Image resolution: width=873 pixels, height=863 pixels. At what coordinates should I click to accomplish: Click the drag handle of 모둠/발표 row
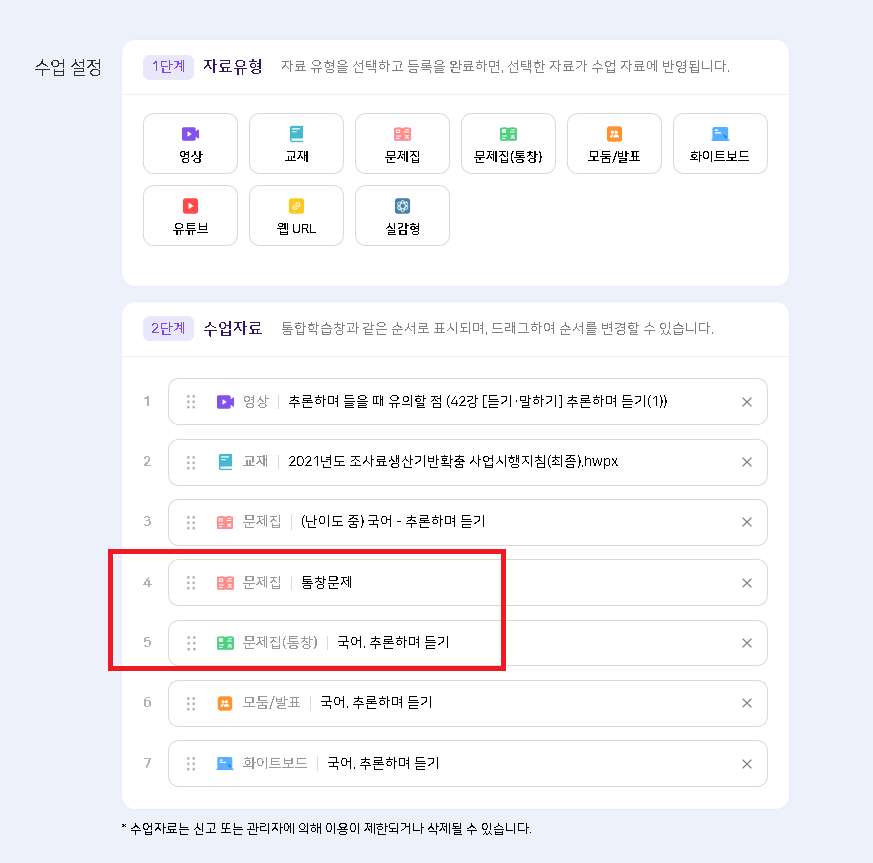[x=191, y=704]
